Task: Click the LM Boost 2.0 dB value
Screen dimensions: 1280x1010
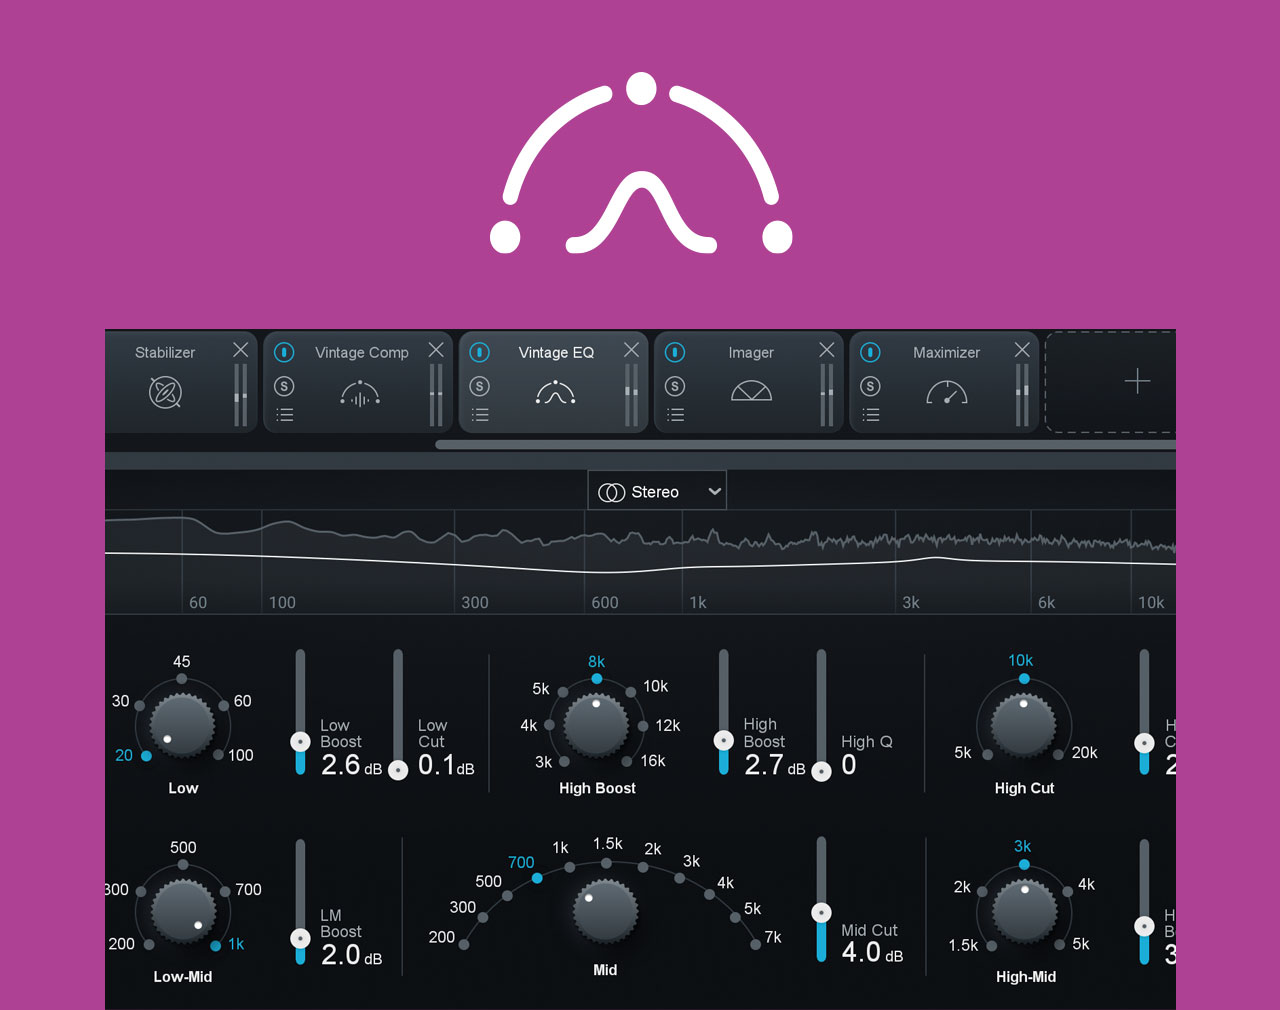Action: coord(351,955)
